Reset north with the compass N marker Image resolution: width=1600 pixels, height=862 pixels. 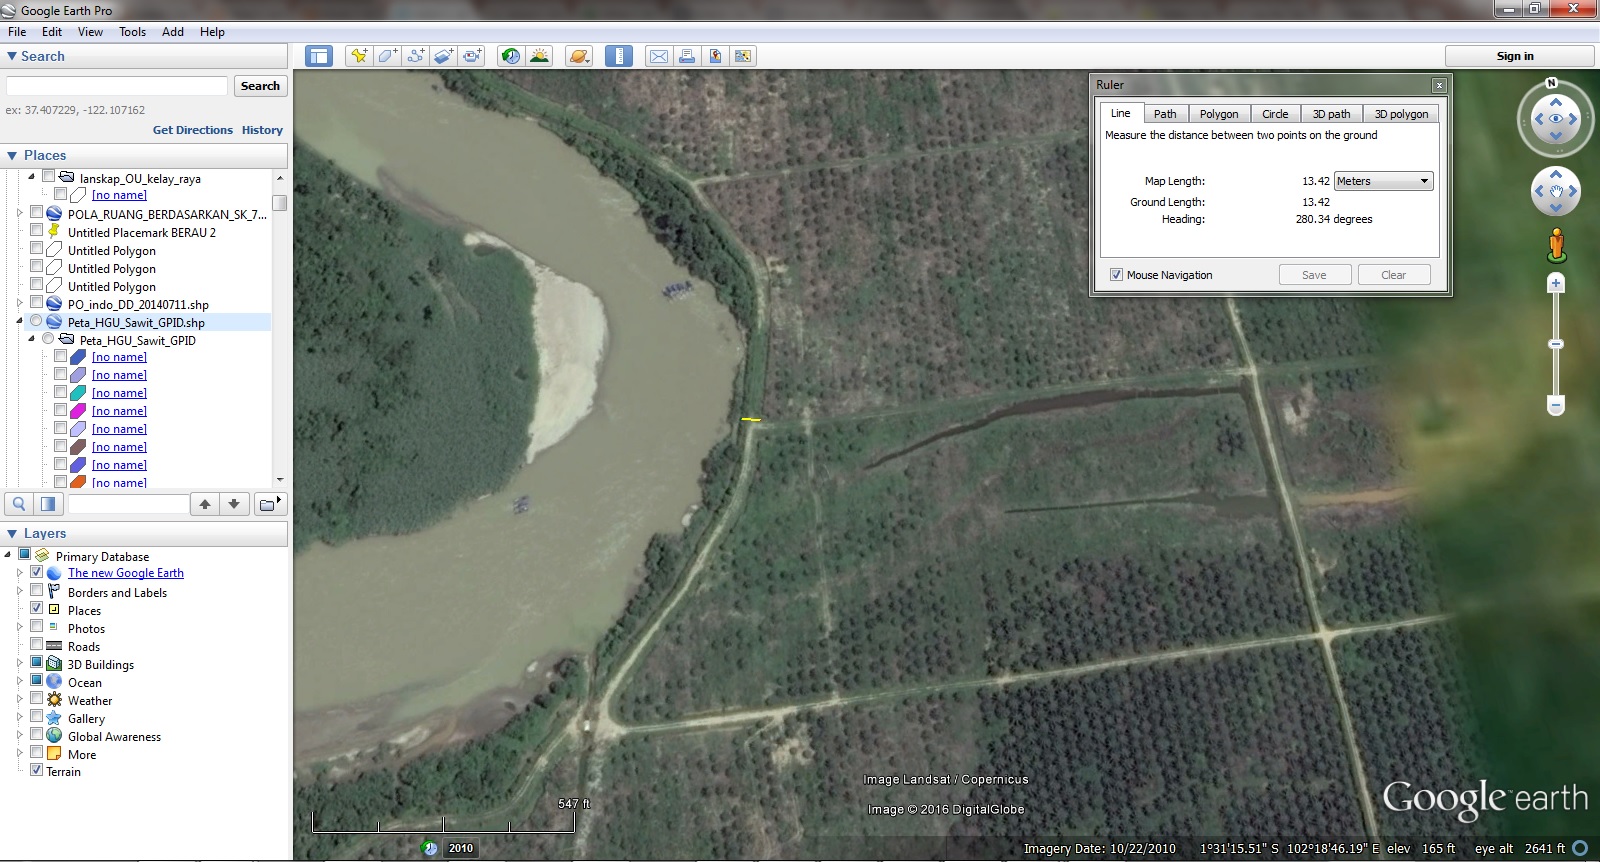point(1552,83)
